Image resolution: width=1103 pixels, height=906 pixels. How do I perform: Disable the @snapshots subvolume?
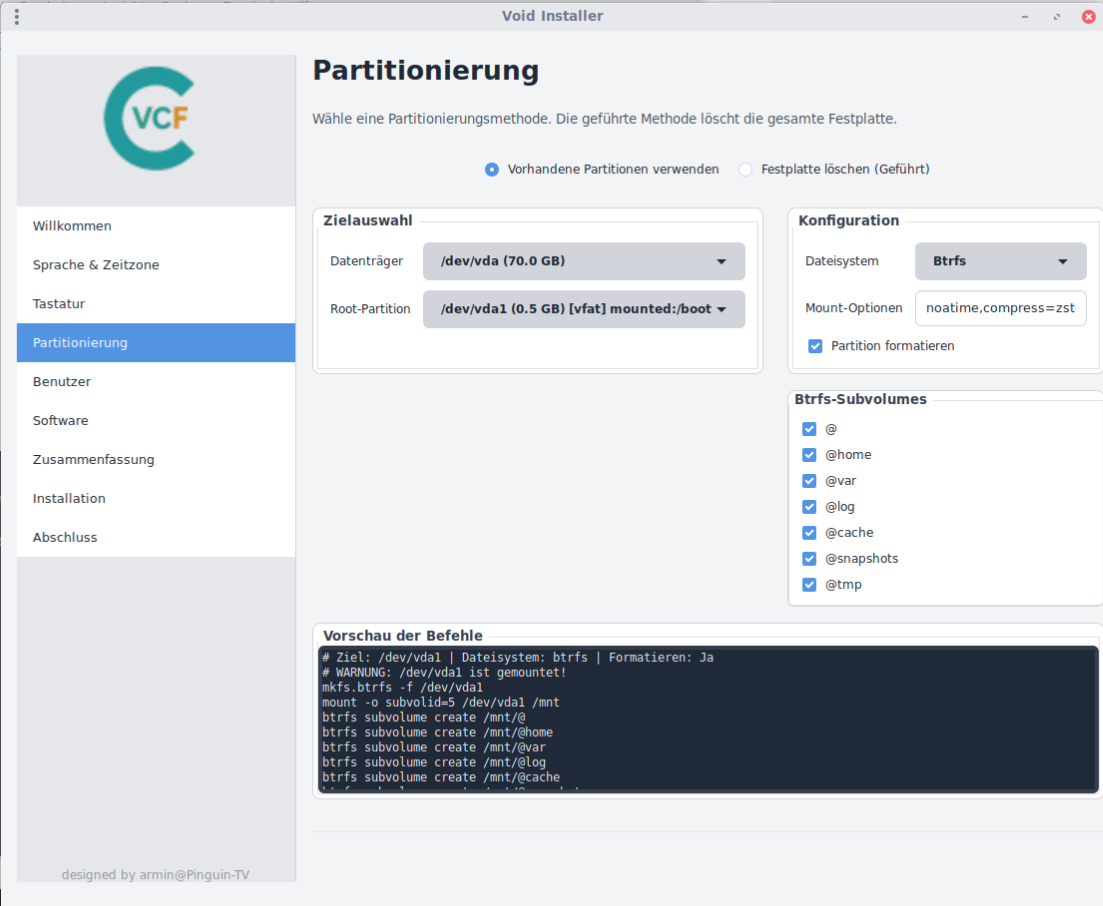(x=809, y=559)
